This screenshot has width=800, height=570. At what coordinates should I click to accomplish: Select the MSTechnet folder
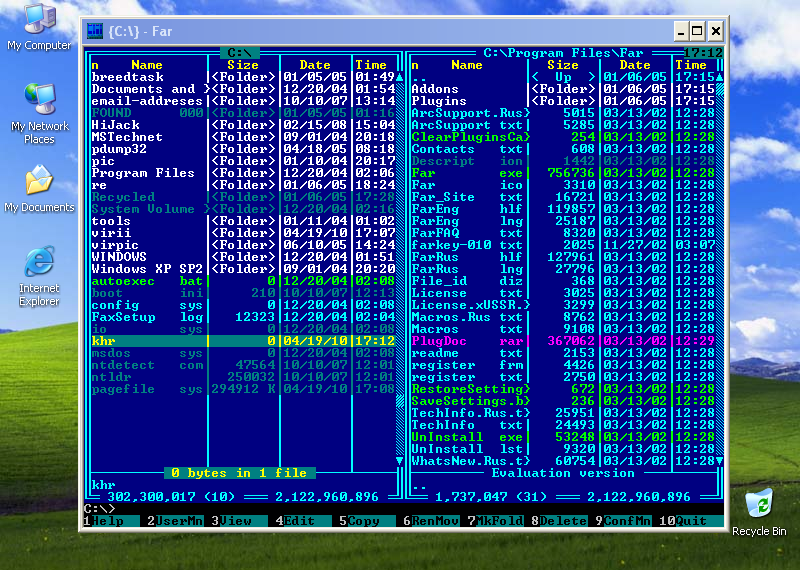click(243, 137)
